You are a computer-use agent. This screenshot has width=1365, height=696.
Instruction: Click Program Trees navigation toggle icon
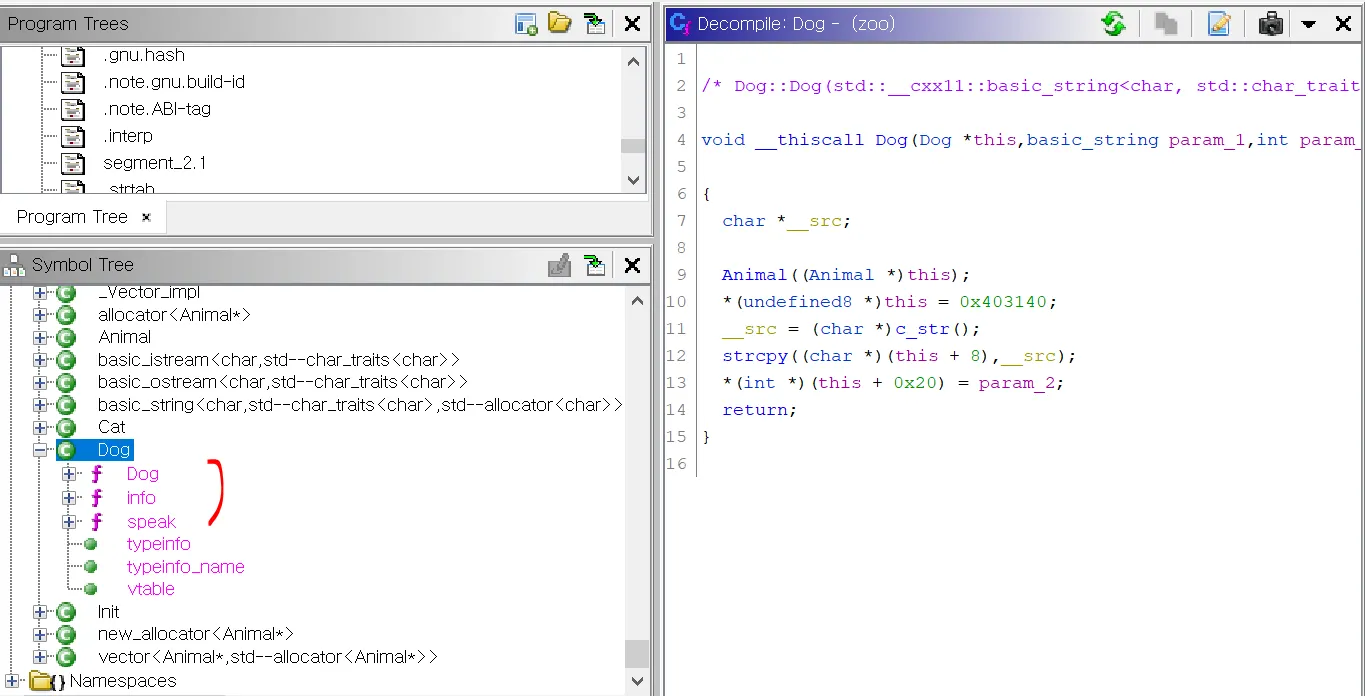coord(595,24)
